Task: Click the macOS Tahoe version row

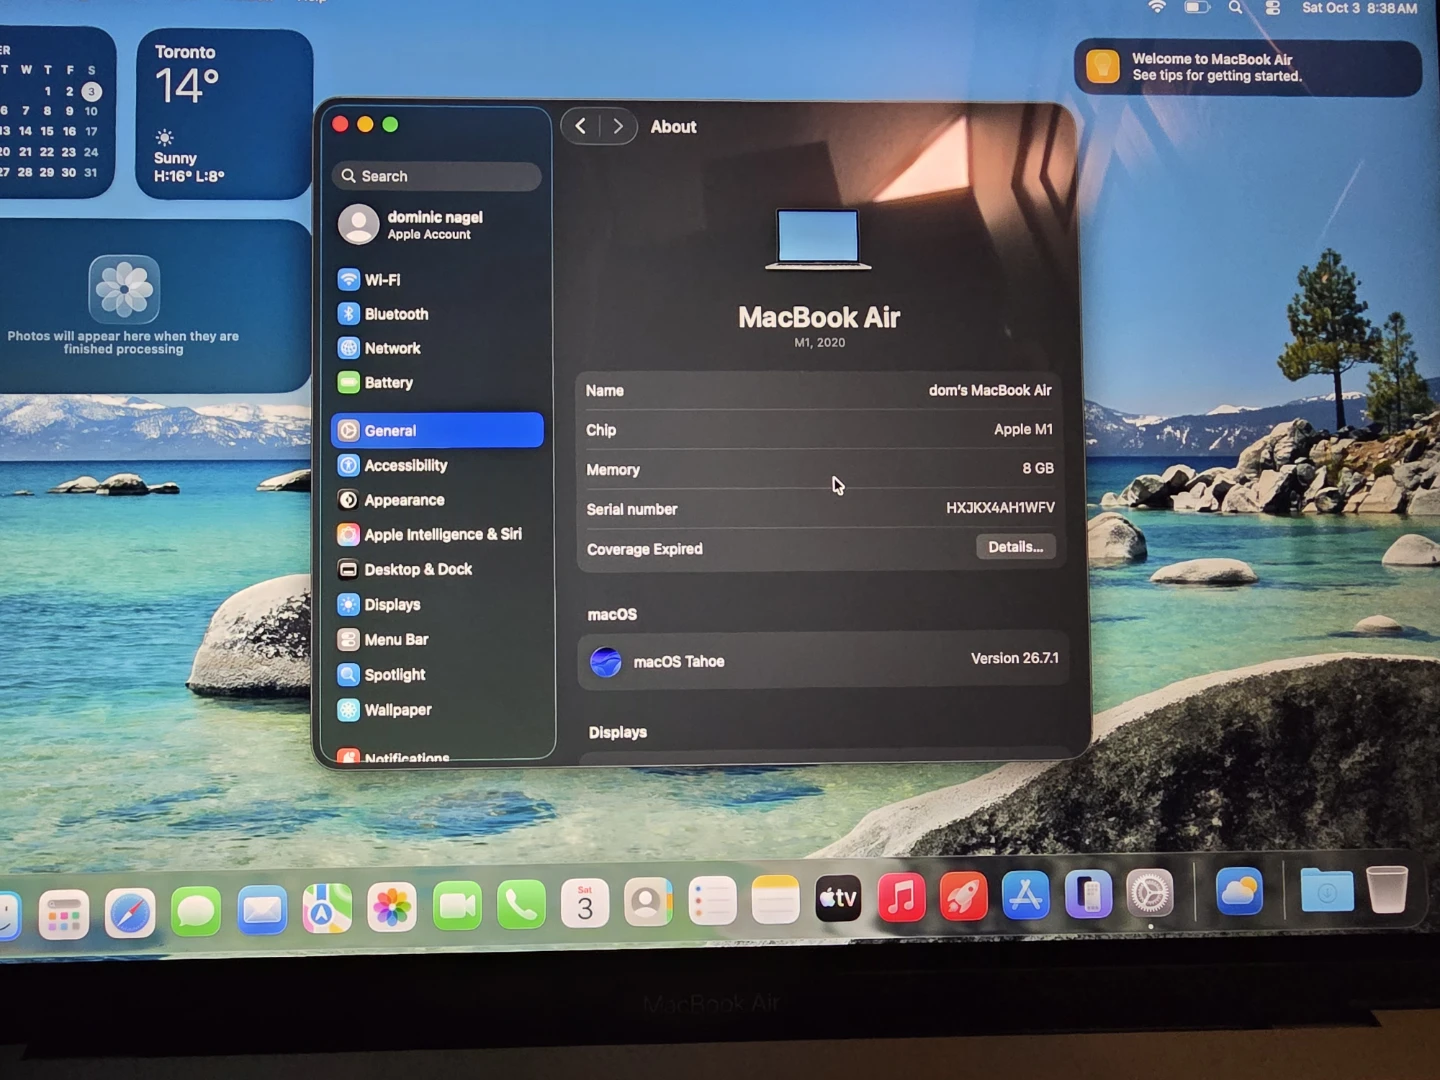Action: (822, 660)
